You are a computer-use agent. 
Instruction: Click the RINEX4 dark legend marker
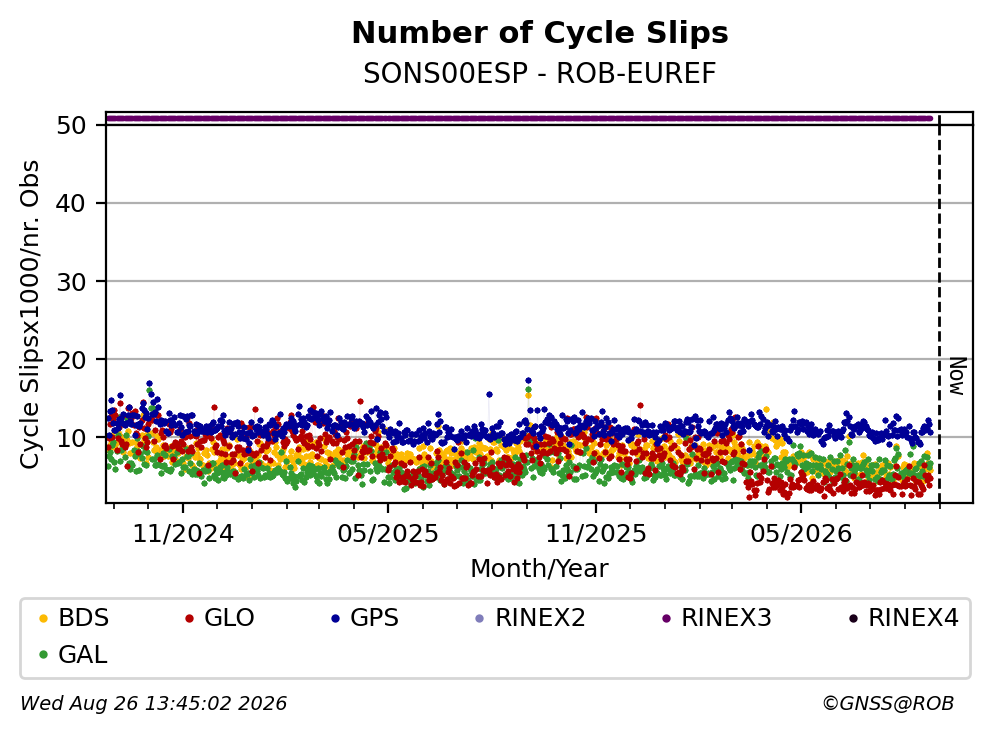(x=853, y=619)
